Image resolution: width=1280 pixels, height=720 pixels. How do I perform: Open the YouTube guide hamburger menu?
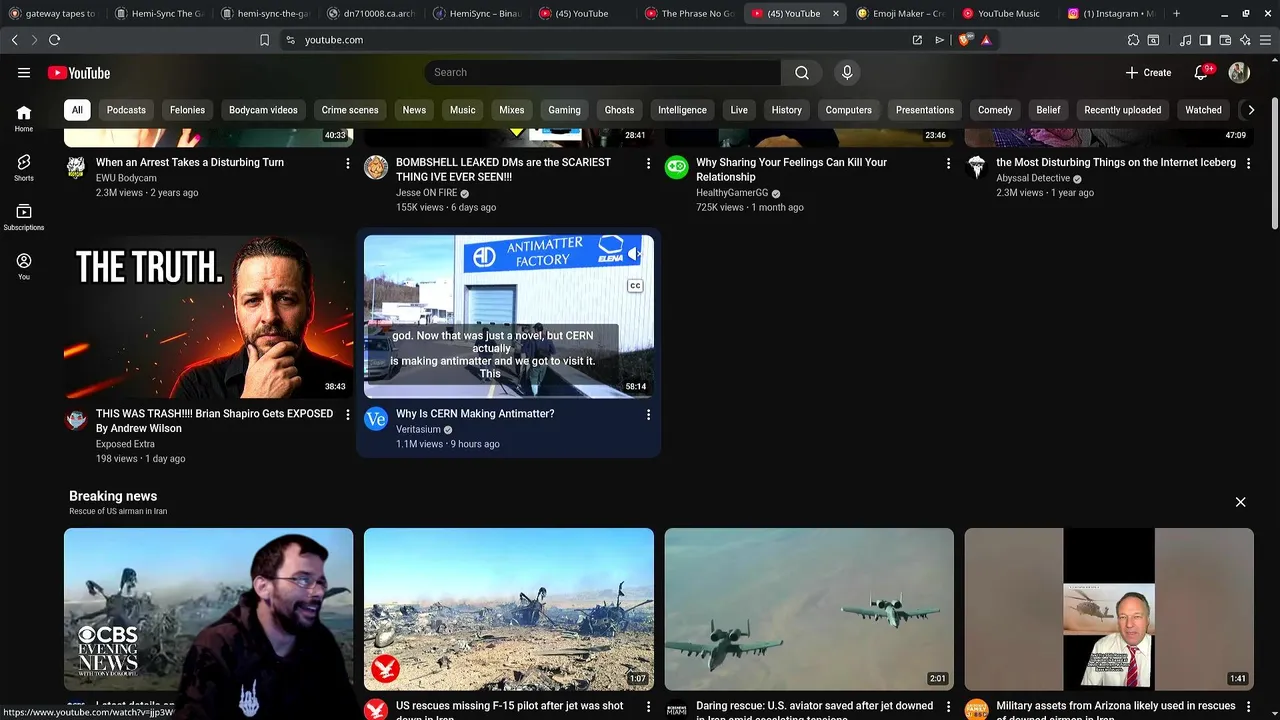pos(24,72)
